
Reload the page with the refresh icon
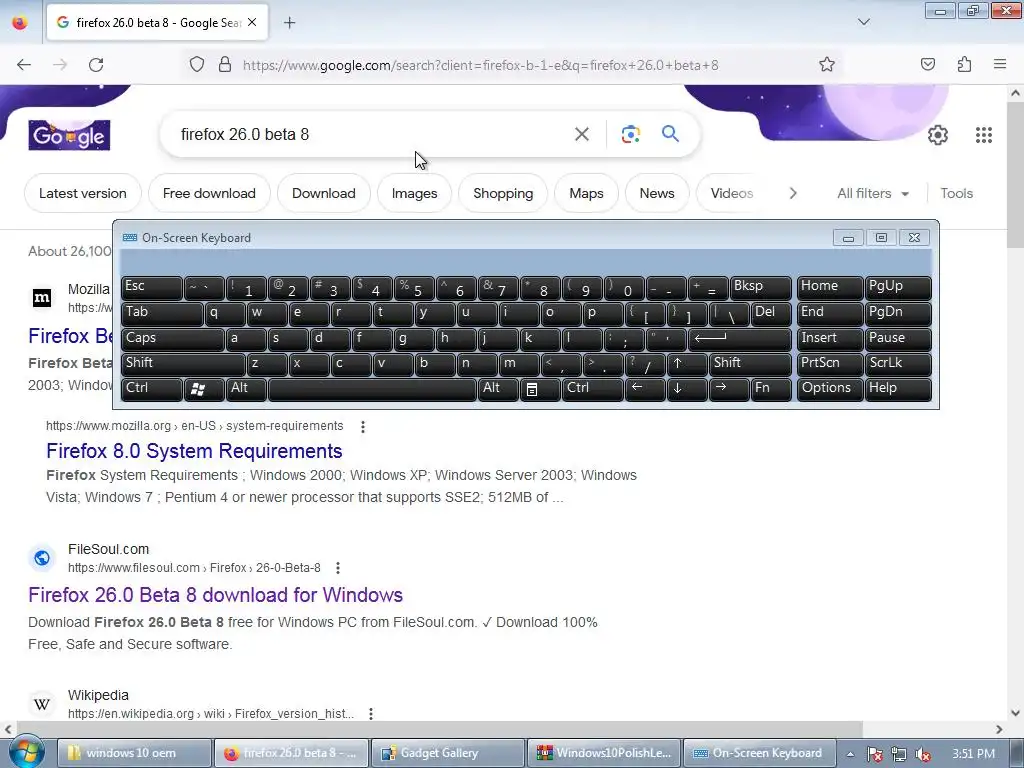96,65
